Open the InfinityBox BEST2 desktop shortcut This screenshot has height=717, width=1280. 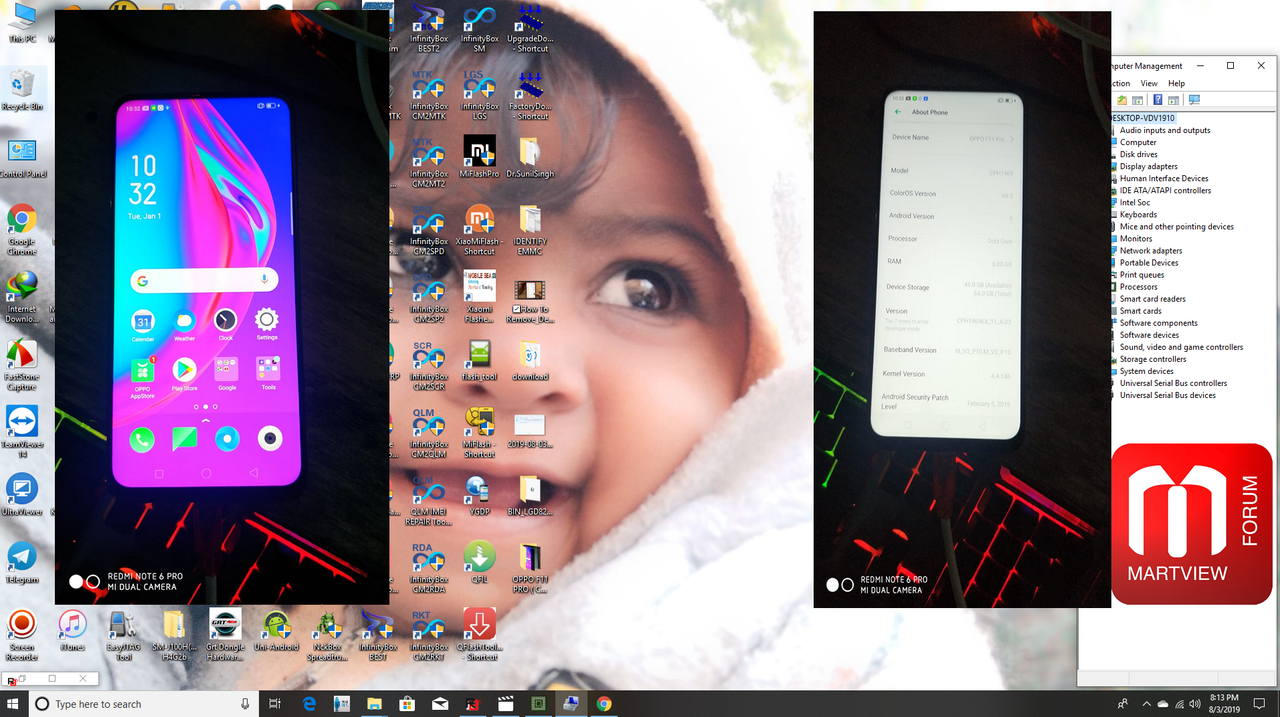click(429, 27)
